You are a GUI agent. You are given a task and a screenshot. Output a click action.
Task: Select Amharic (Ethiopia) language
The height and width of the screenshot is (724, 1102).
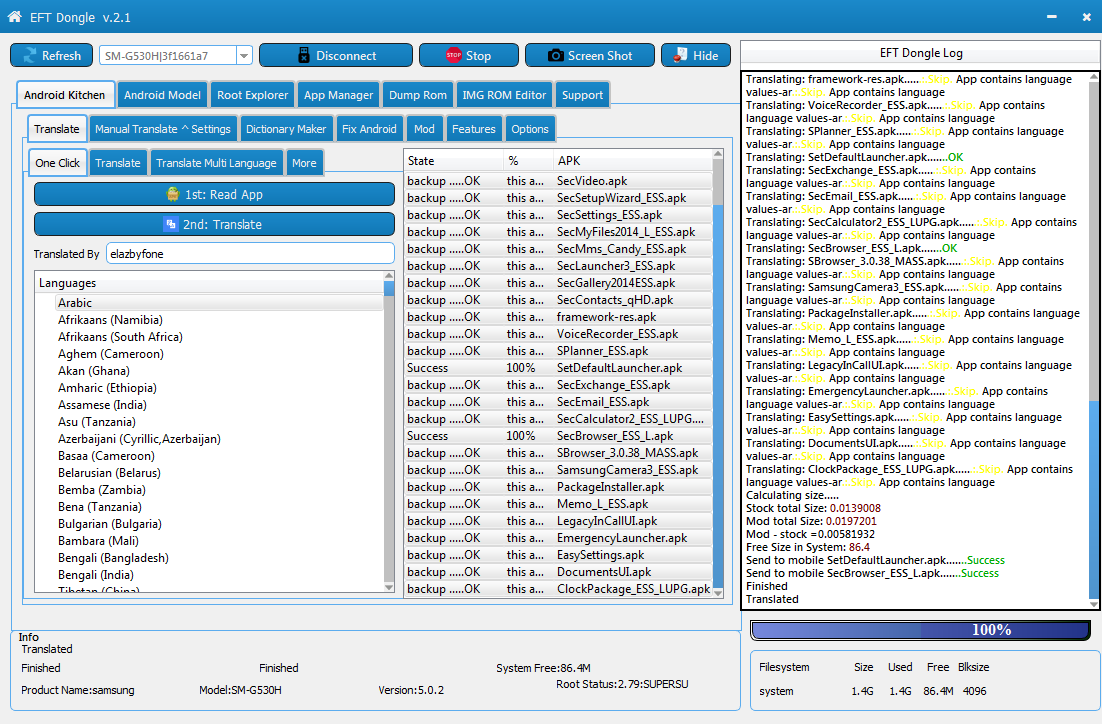[108, 388]
